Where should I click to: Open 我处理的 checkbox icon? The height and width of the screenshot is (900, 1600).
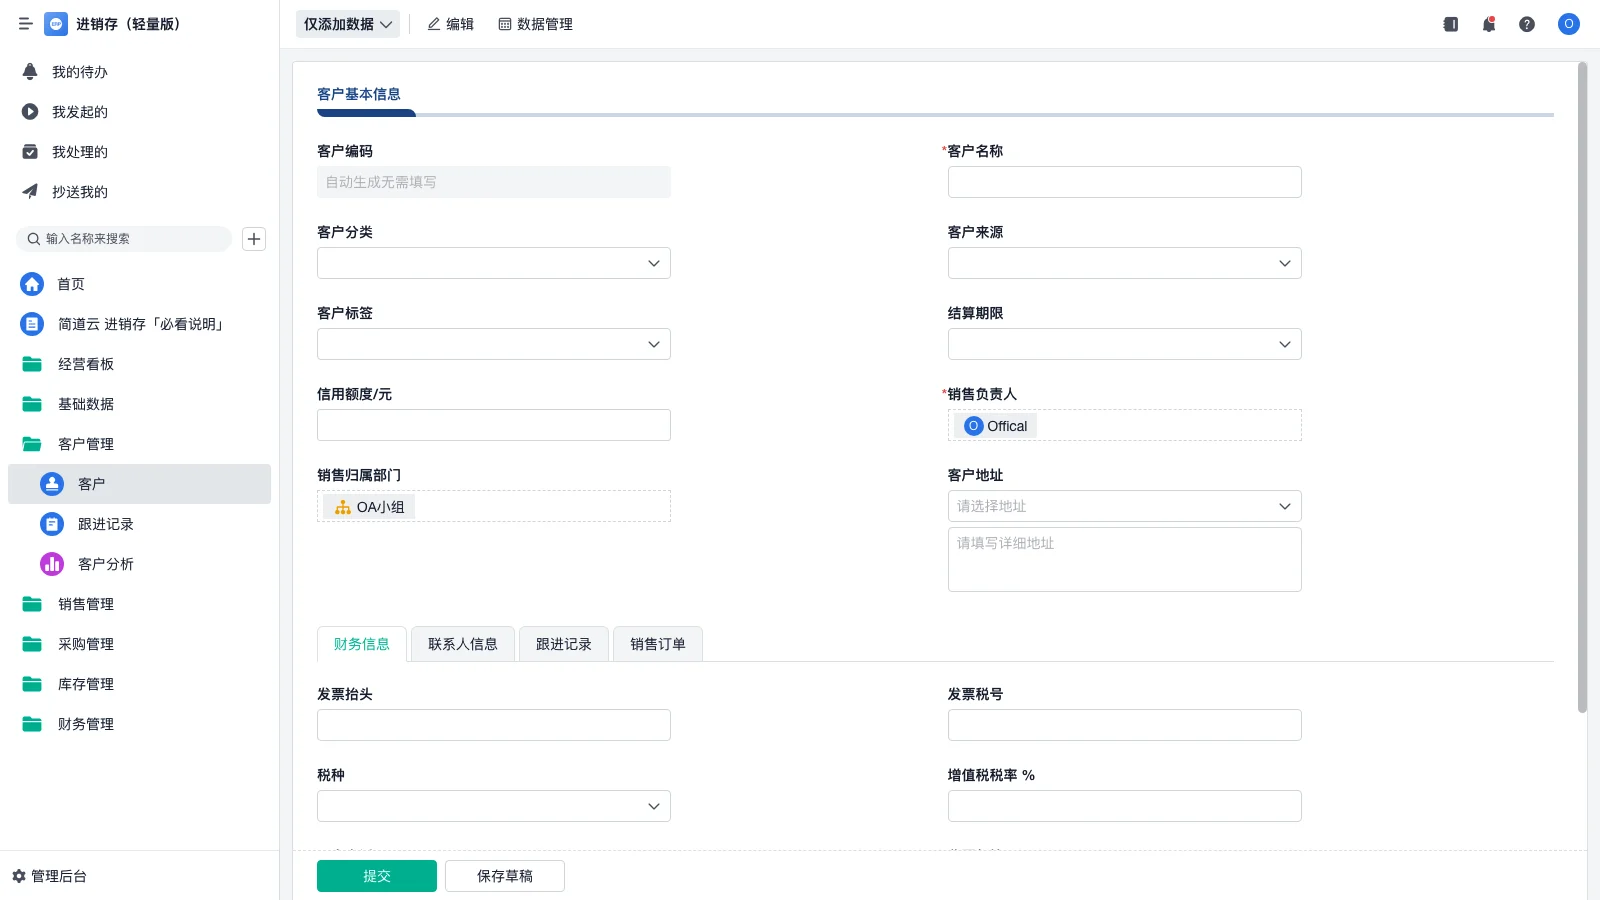(30, 152)
